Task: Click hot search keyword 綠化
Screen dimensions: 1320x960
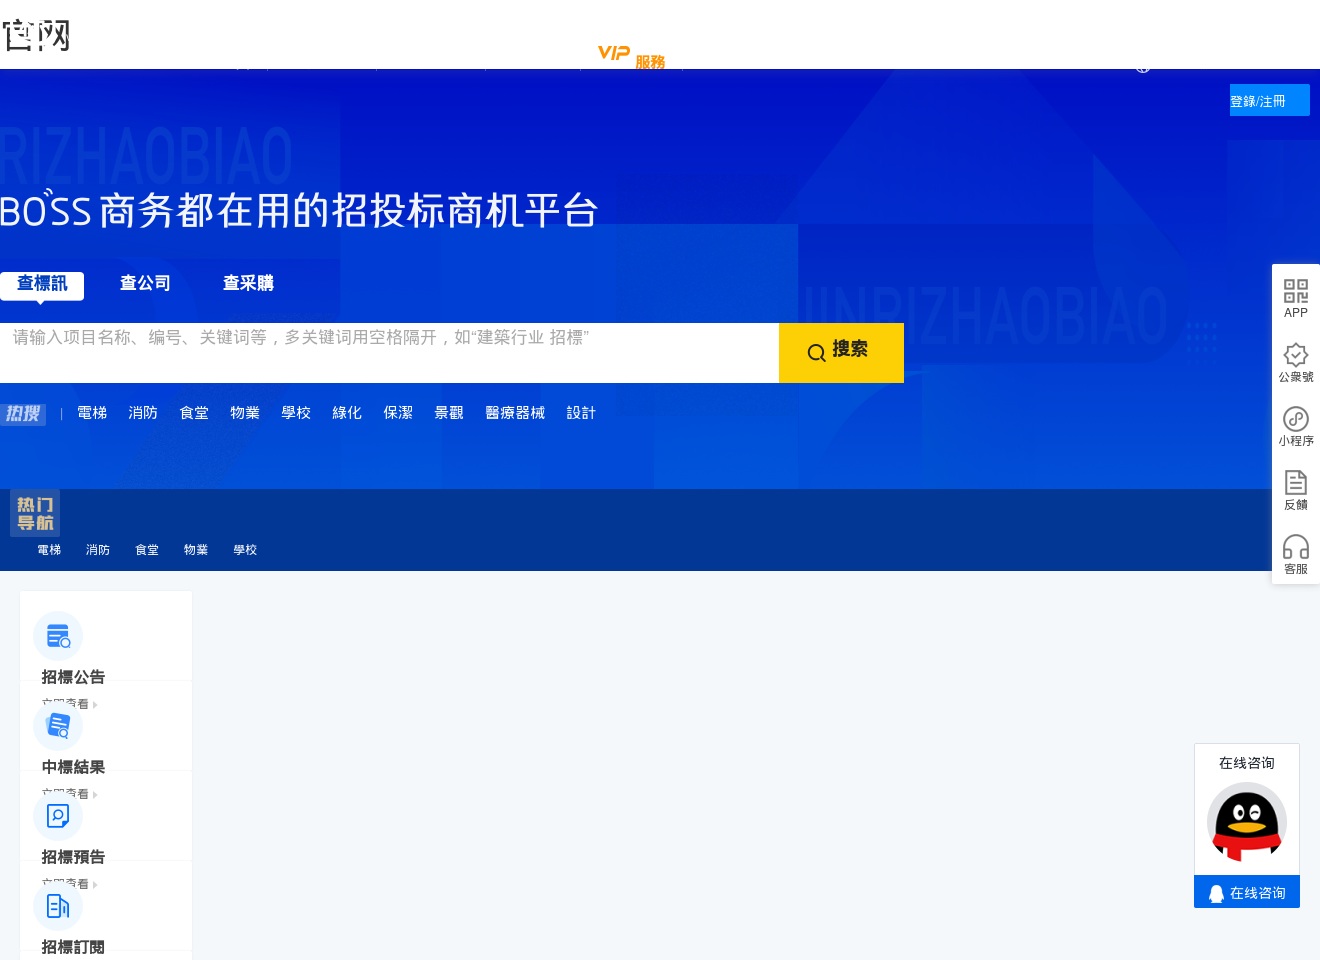Action: 347,413
